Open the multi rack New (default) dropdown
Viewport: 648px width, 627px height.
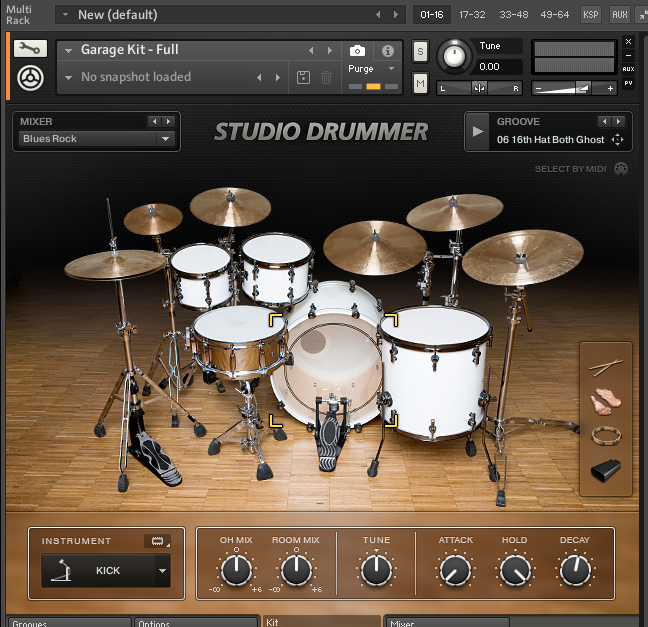(x=65, y=14)
